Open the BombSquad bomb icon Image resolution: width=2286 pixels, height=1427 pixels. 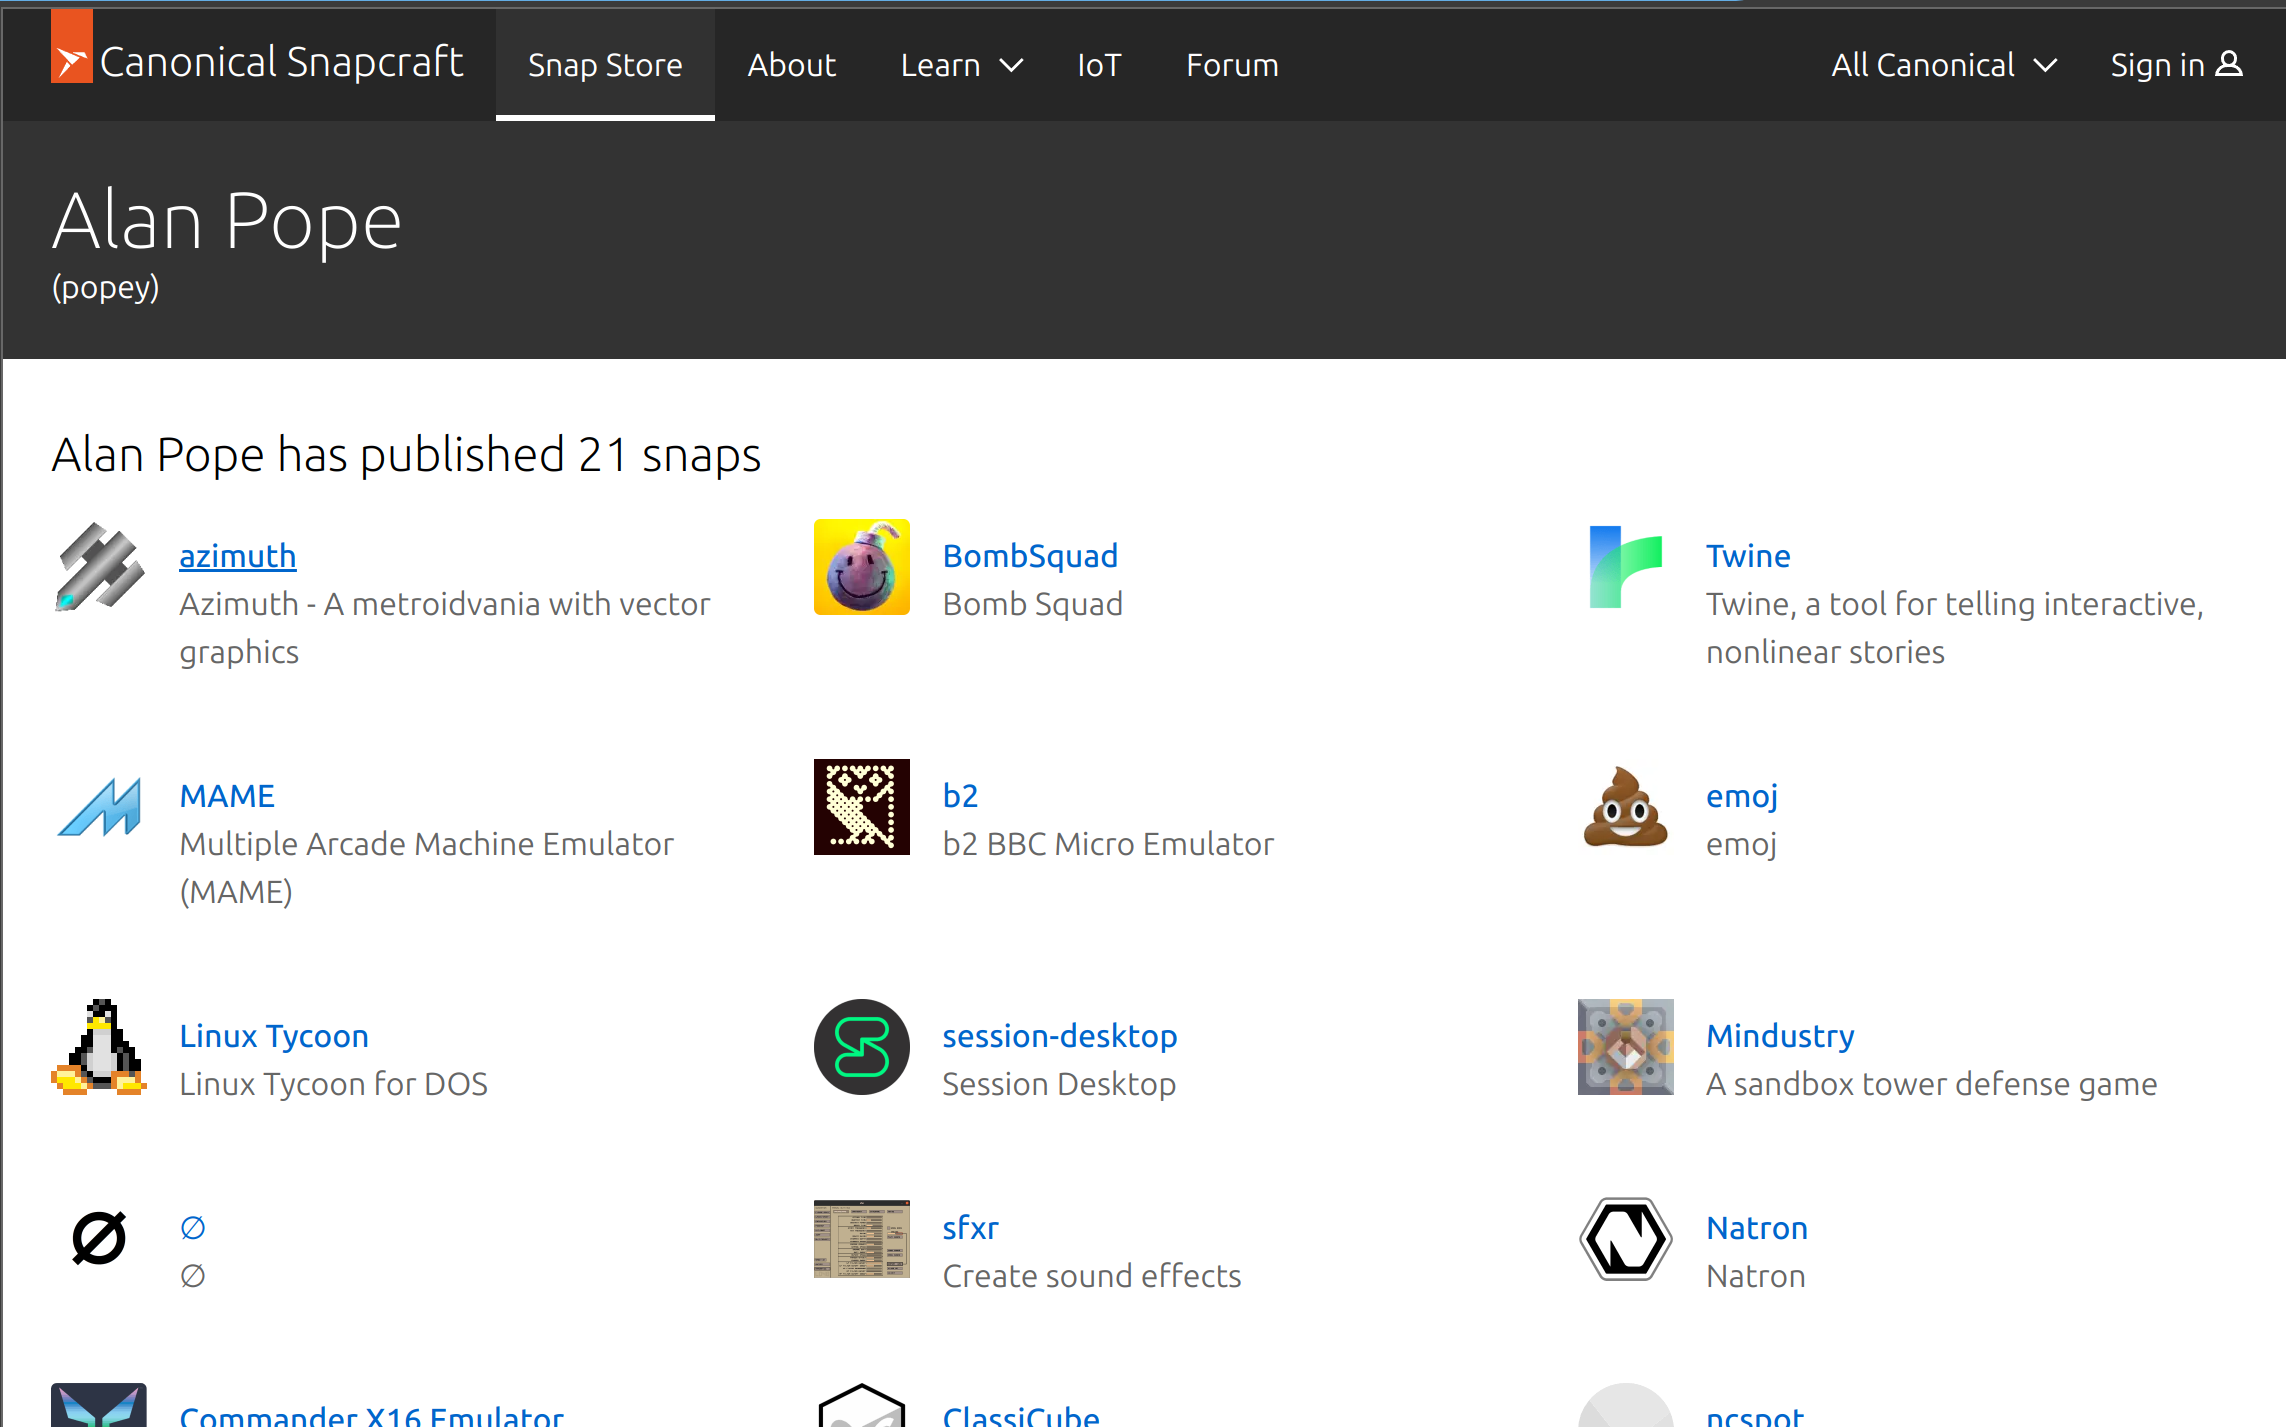click(x=861, y=567)
